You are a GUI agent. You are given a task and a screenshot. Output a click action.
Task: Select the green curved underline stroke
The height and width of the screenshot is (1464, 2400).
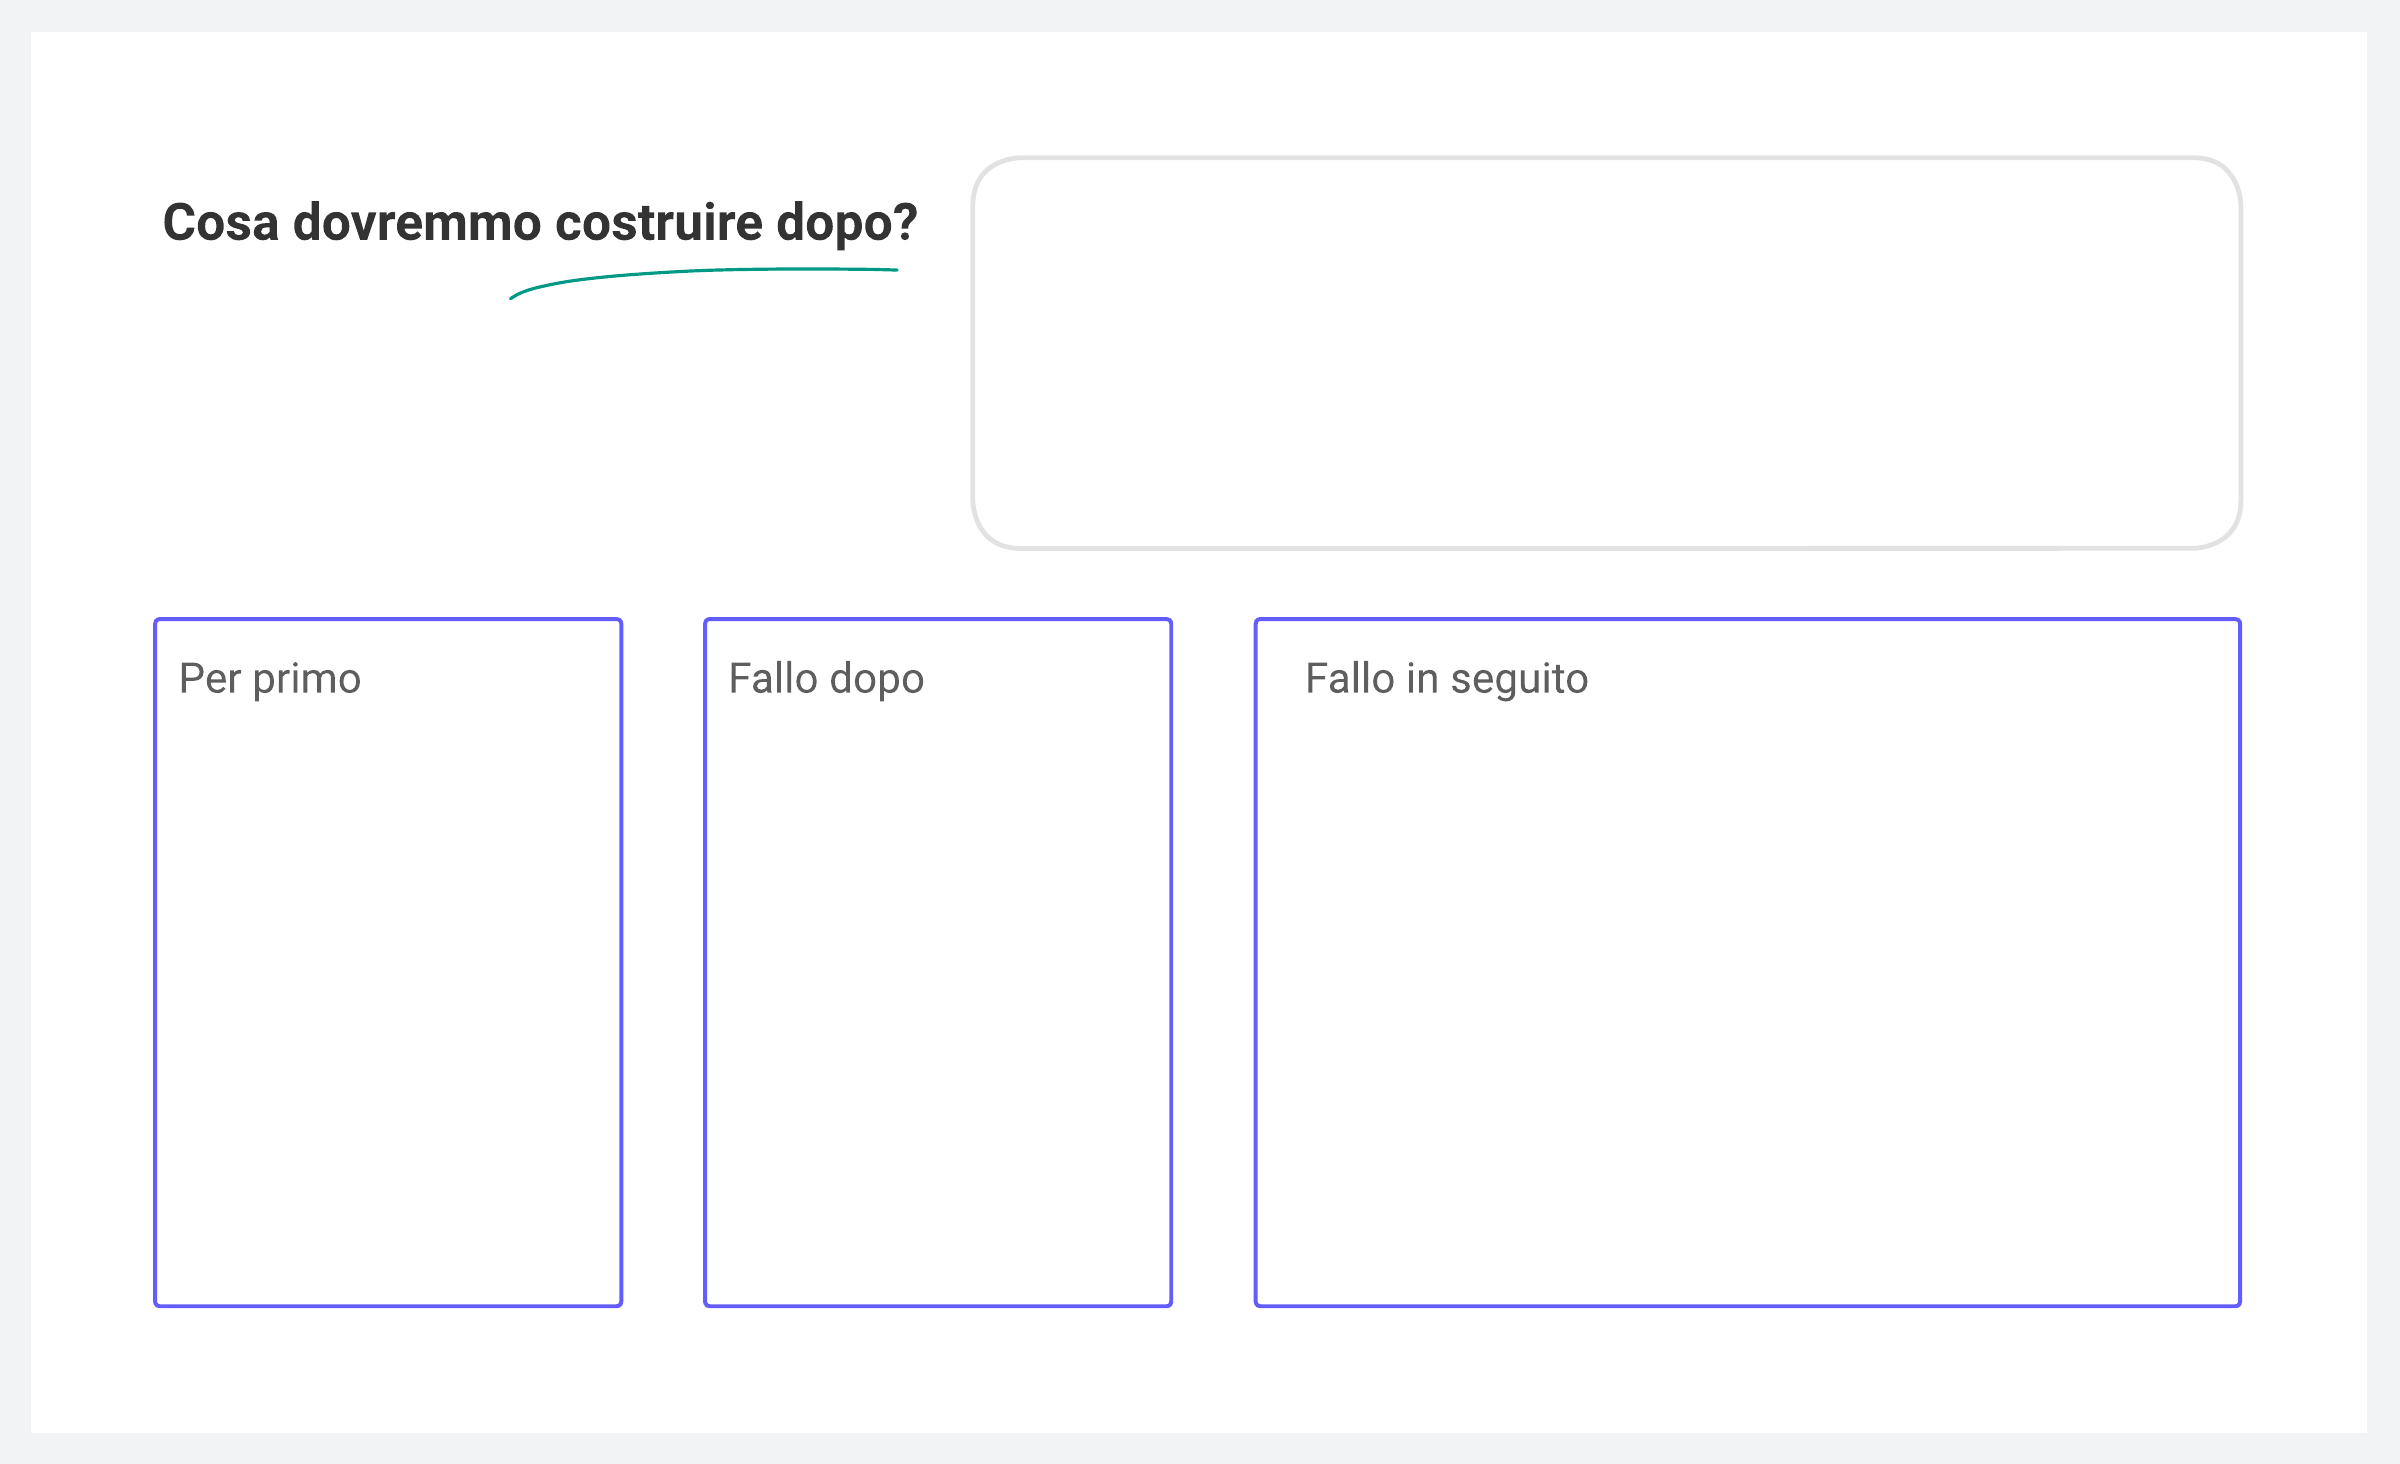click(x=700, y=271)
